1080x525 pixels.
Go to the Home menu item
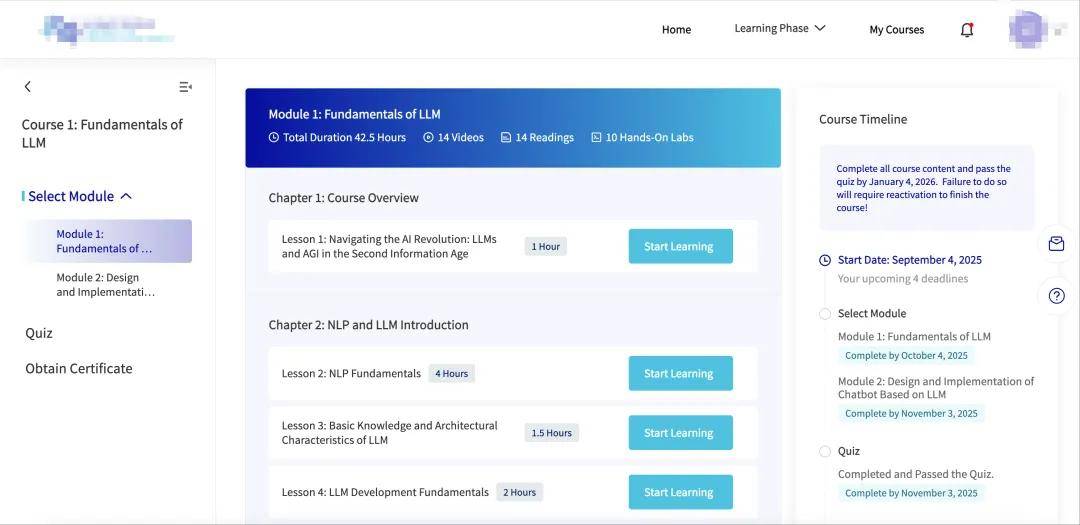[x=676, y=30]
